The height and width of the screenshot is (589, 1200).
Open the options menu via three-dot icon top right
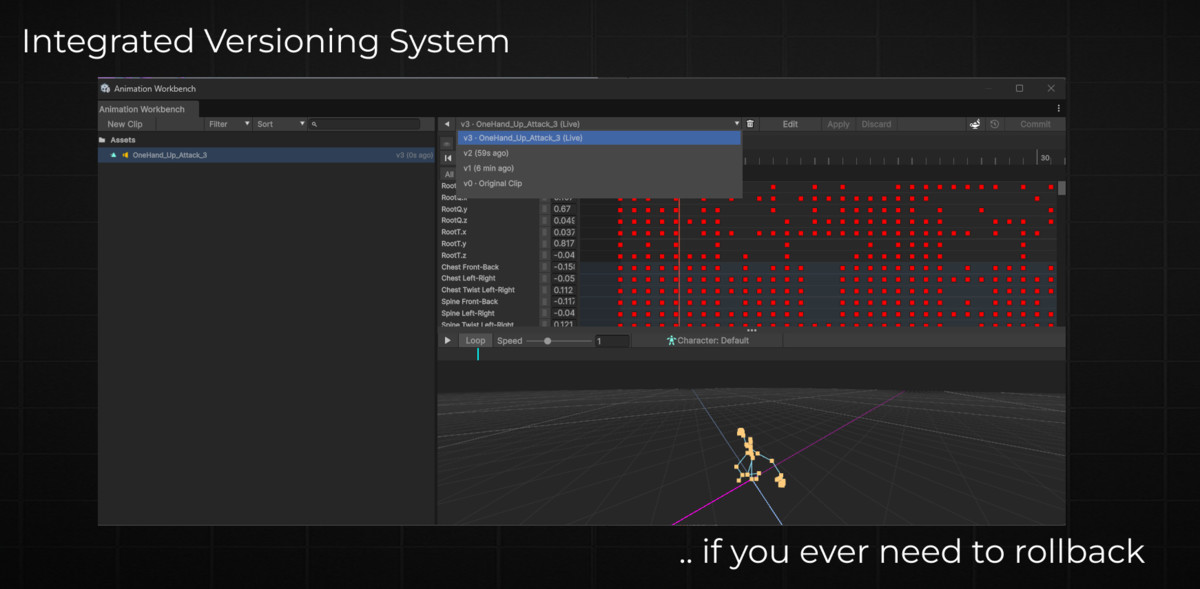coord(1058,108)
